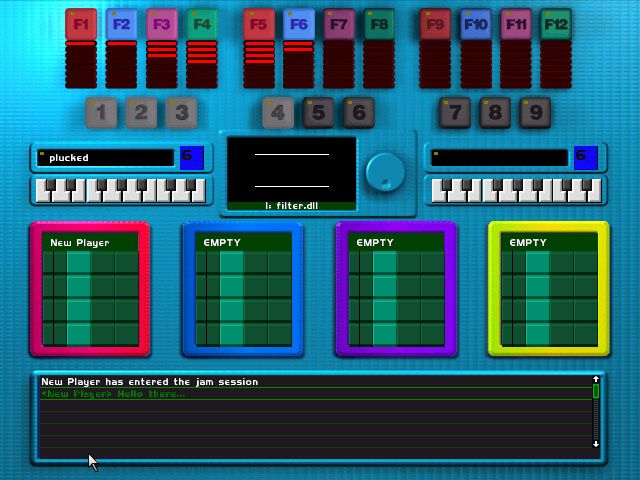Toggle number pad 8
Screen dimensions: 640x480
pyautogui.click(x=495, y=112)
